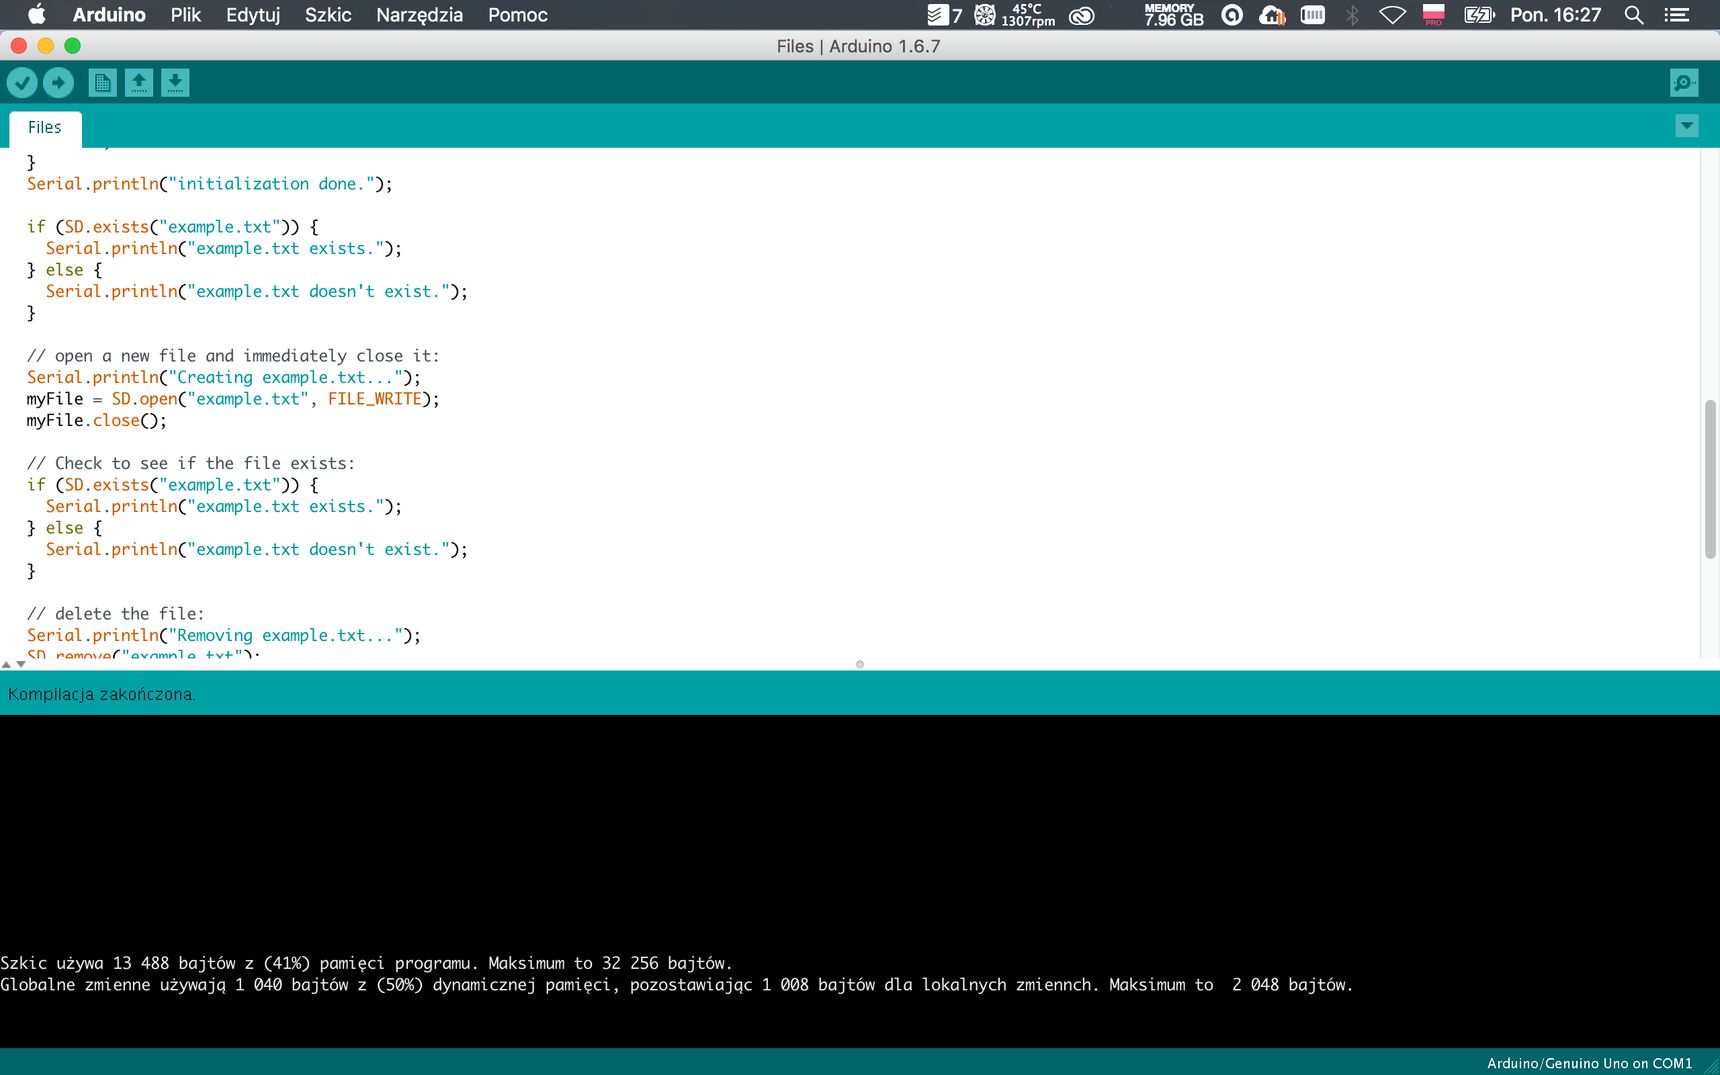Click the Upload arrow button
1720x1075 pixels.
click(58, 82)
